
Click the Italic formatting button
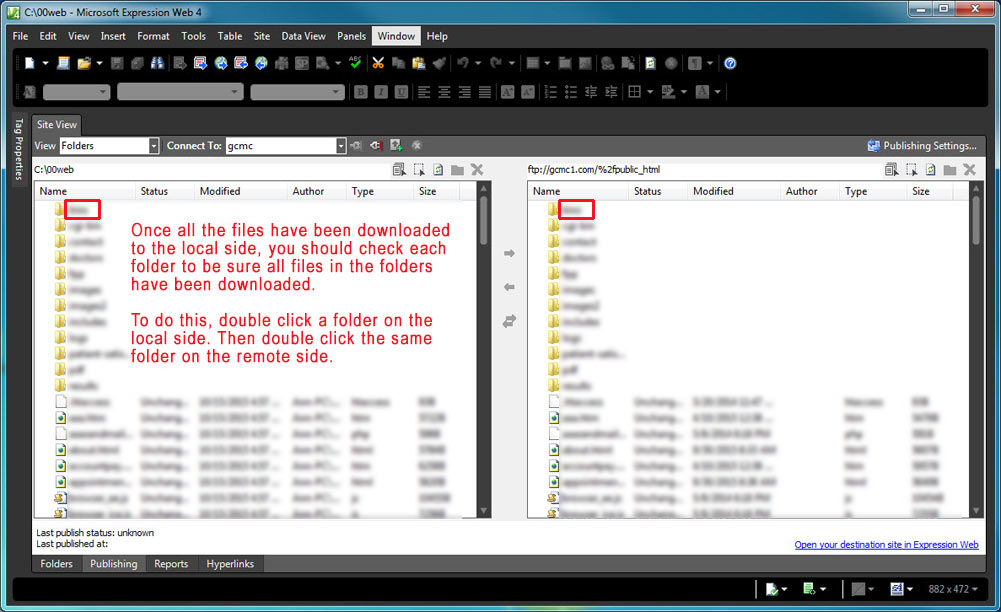click(381, 92)
